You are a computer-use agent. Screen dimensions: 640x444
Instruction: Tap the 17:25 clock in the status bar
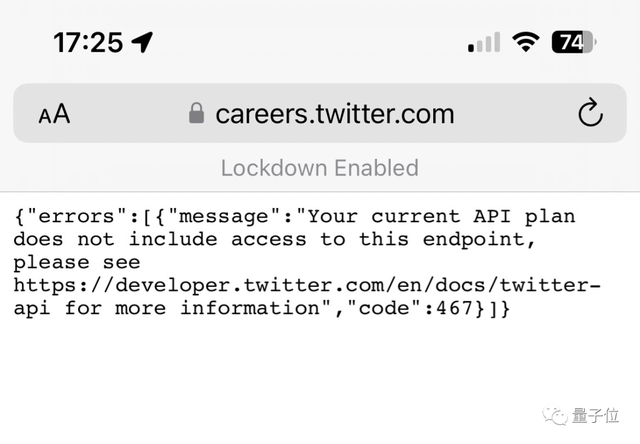click(x=88, y=42)
